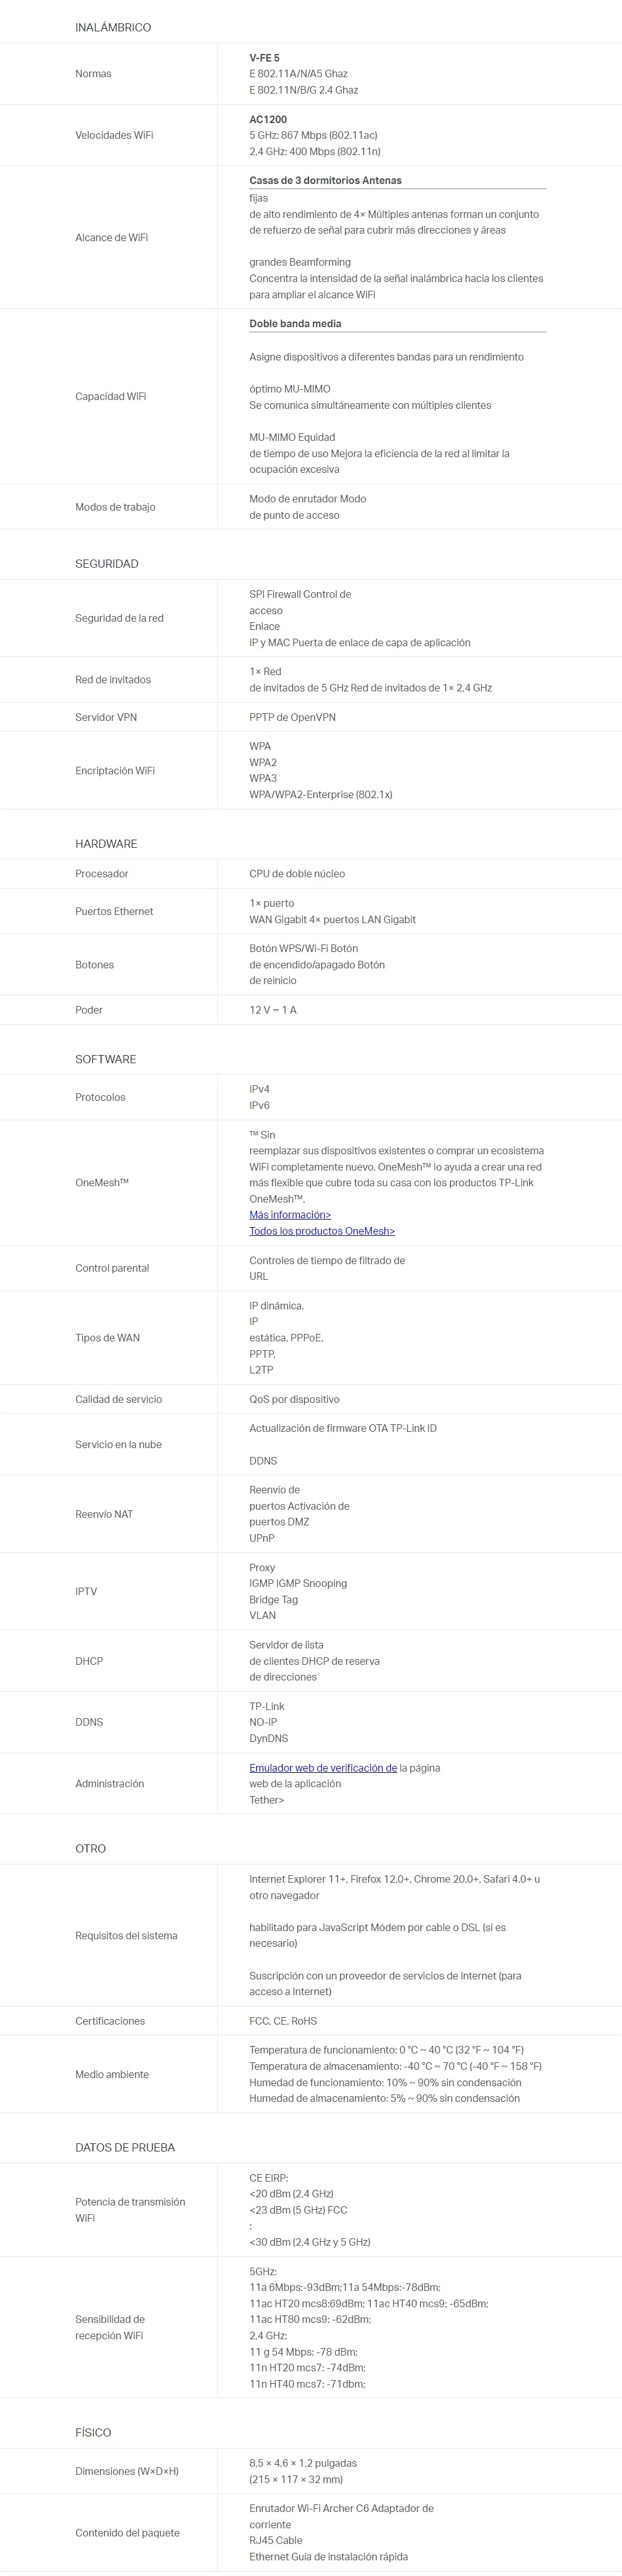
Task: Click the OTRO section heading
Action: click(x=91, y=1849)
